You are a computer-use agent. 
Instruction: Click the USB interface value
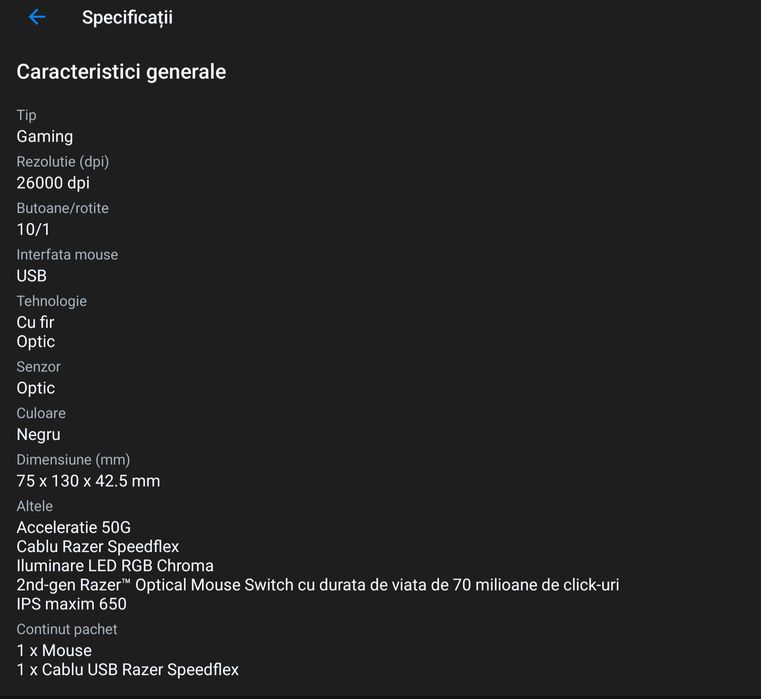point(32,276)
